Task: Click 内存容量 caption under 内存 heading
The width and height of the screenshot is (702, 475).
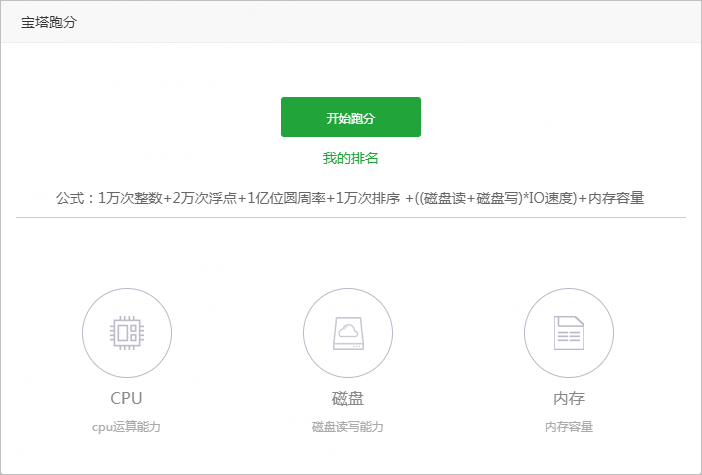Action: coord(569,427)
